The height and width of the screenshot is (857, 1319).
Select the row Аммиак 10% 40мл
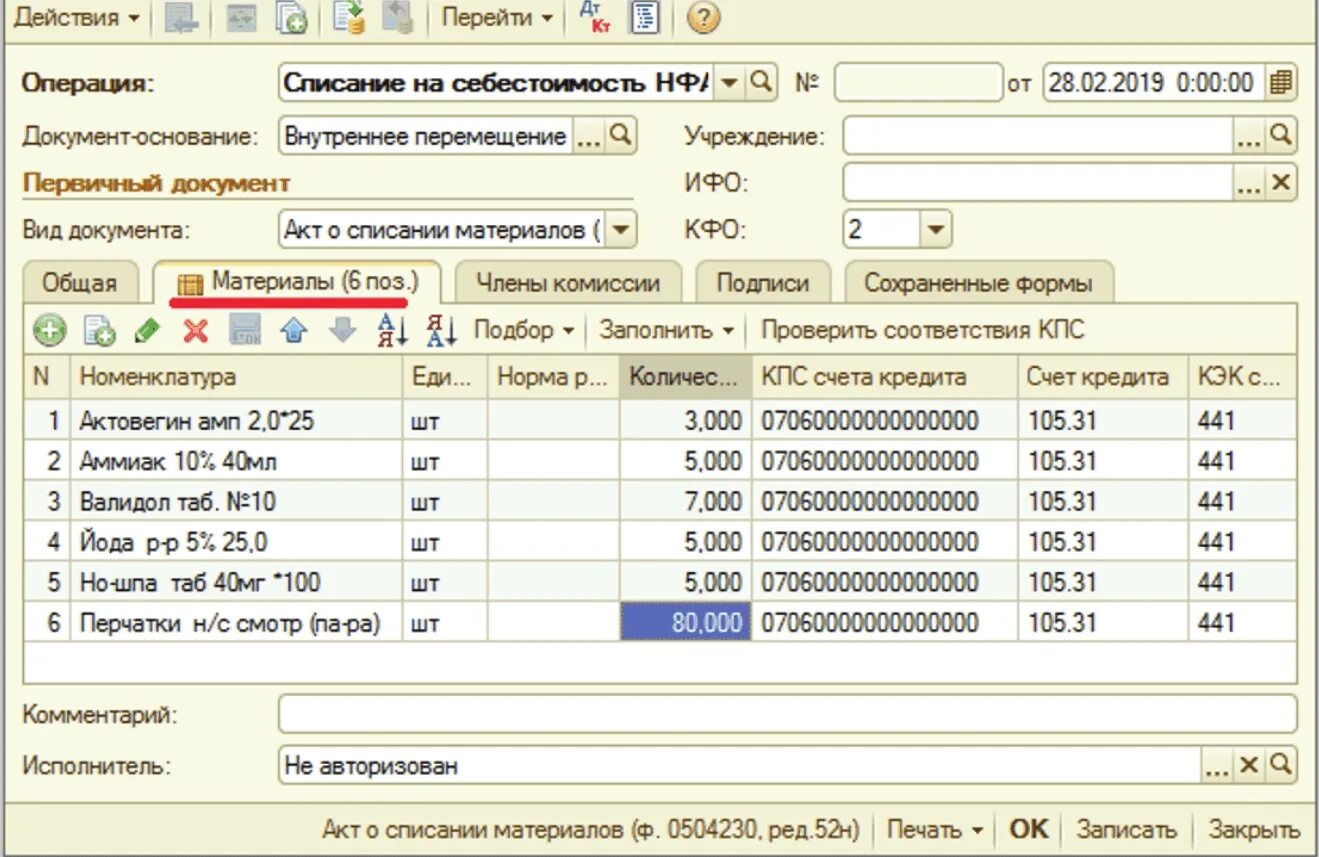click(660, 461)
